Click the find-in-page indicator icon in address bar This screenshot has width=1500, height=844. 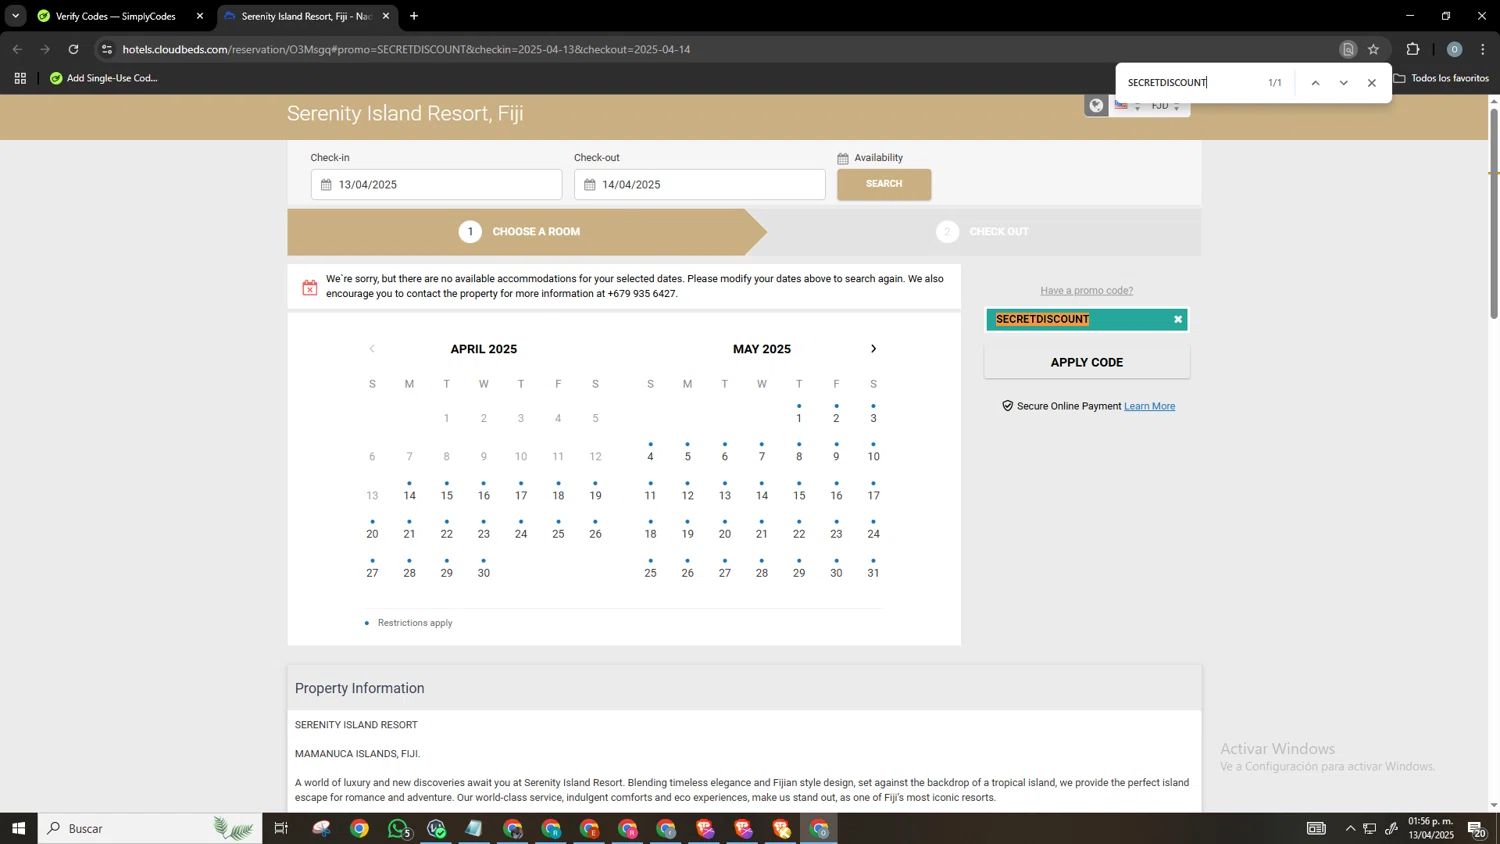pyautogui.click(x=1348, y=49)
